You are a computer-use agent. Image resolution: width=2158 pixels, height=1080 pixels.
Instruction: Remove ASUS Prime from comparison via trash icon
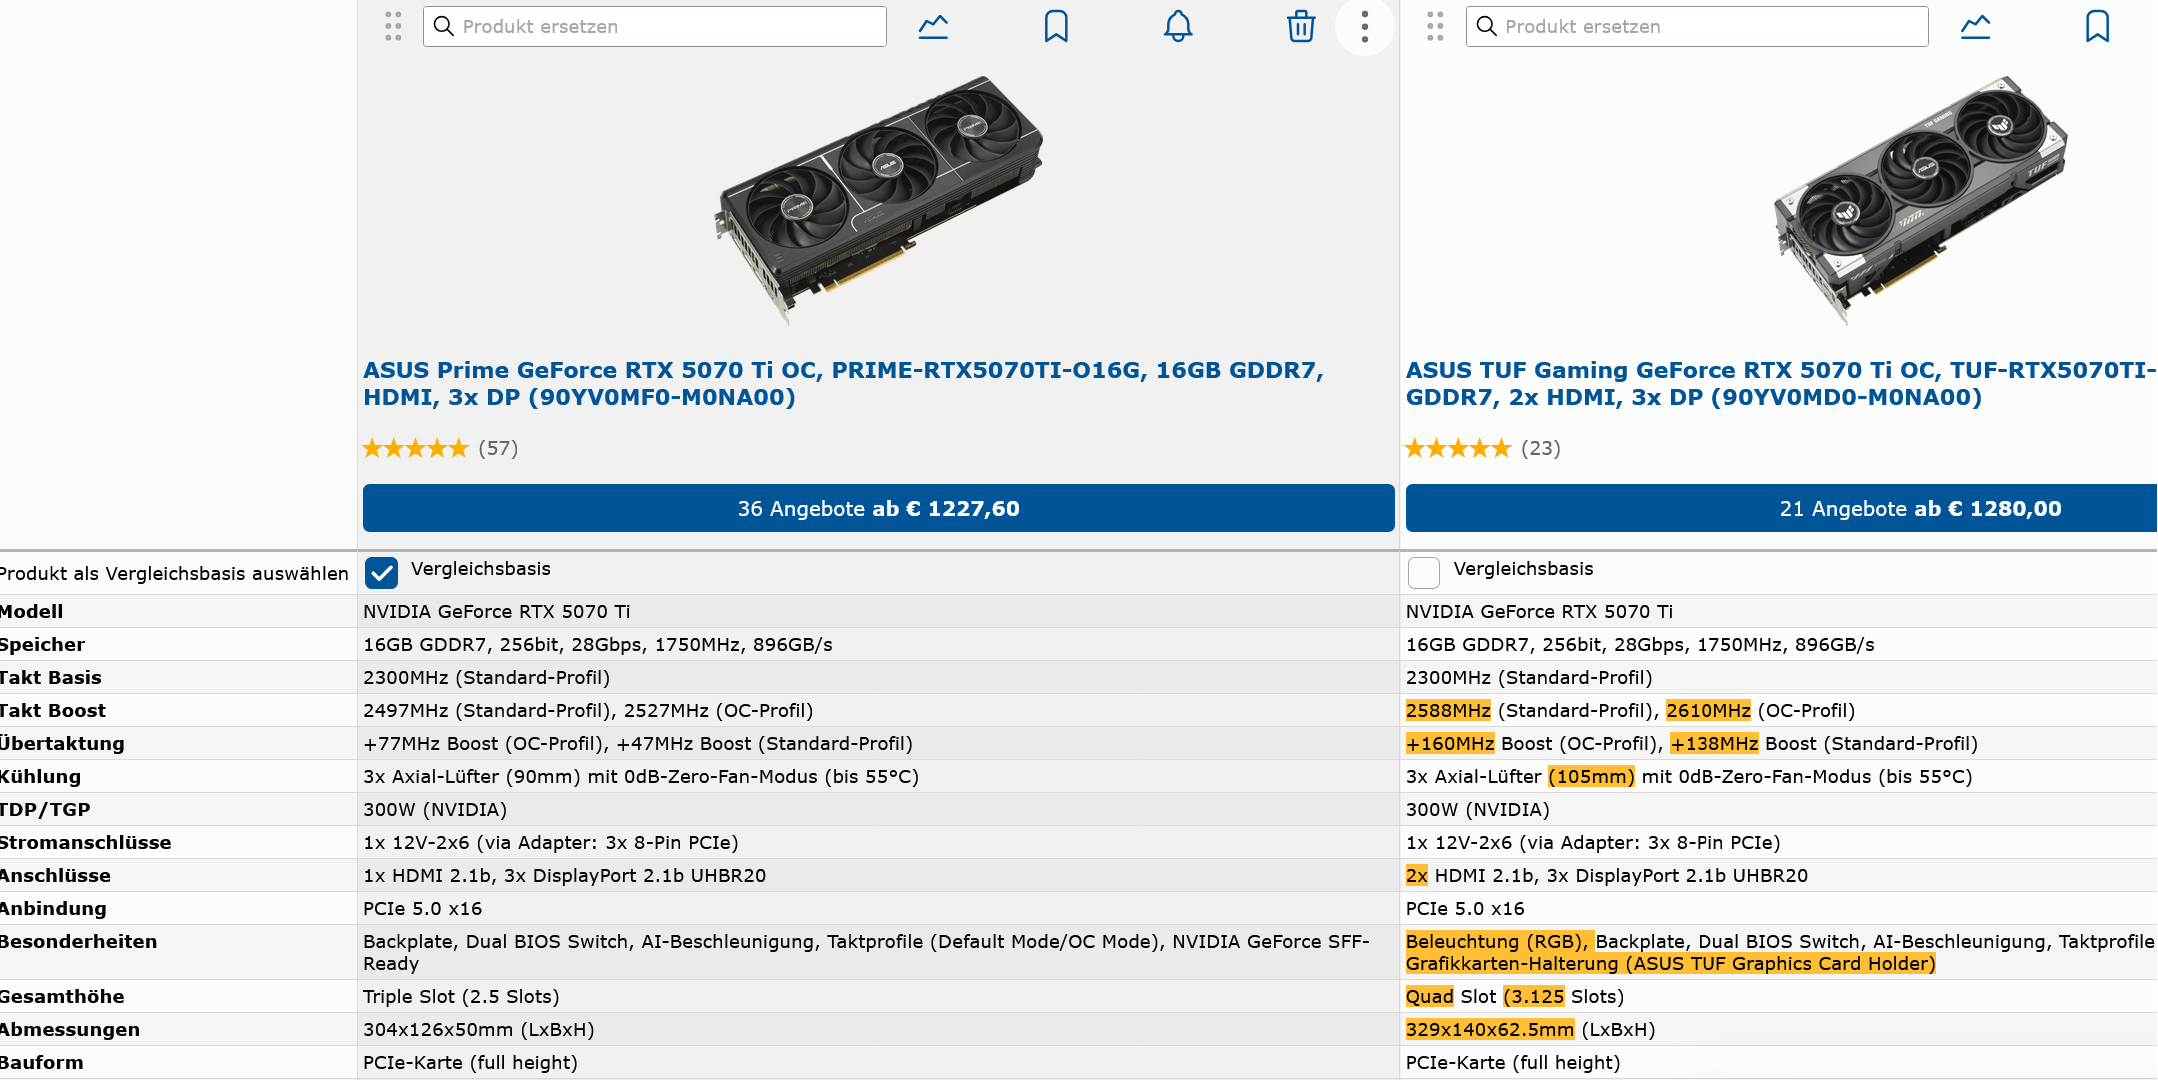pyautogui.click(x=1301, y=26)
